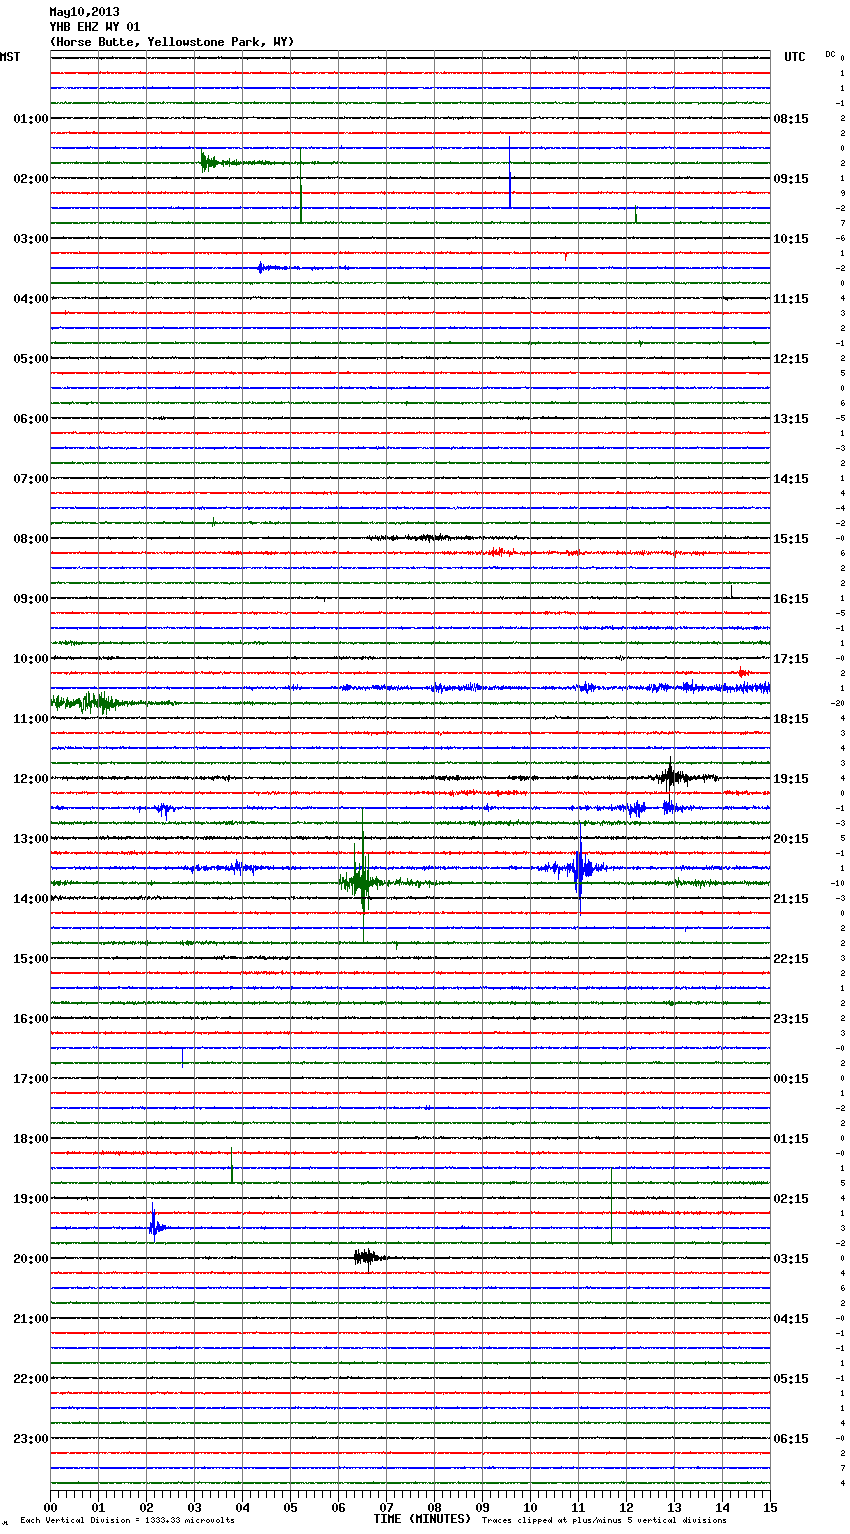Click the Each Vertical Division microvolts note
This screenshot has height=1534, width=850.
(127, 1520)
